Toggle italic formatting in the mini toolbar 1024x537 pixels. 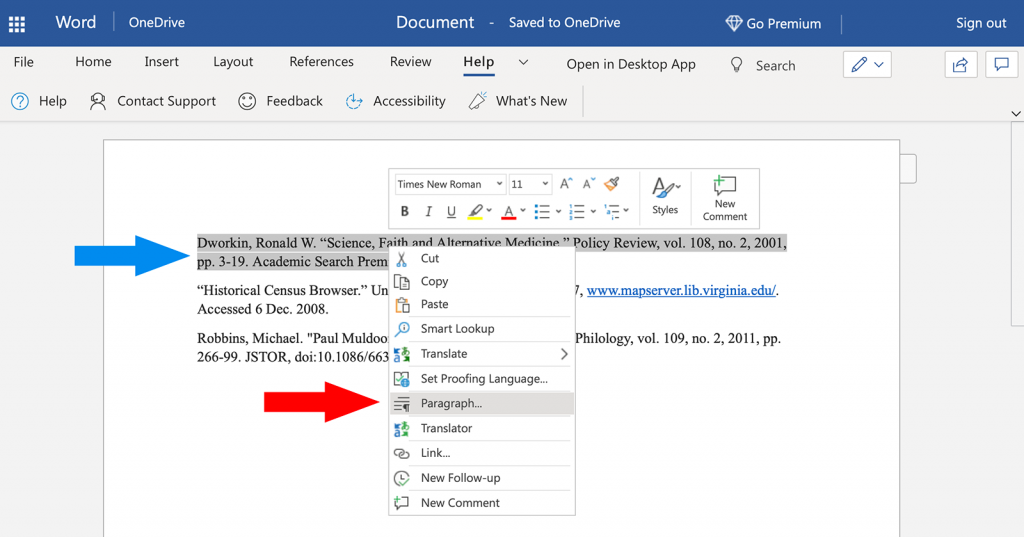pyautogui.click(x=428, y=211)
